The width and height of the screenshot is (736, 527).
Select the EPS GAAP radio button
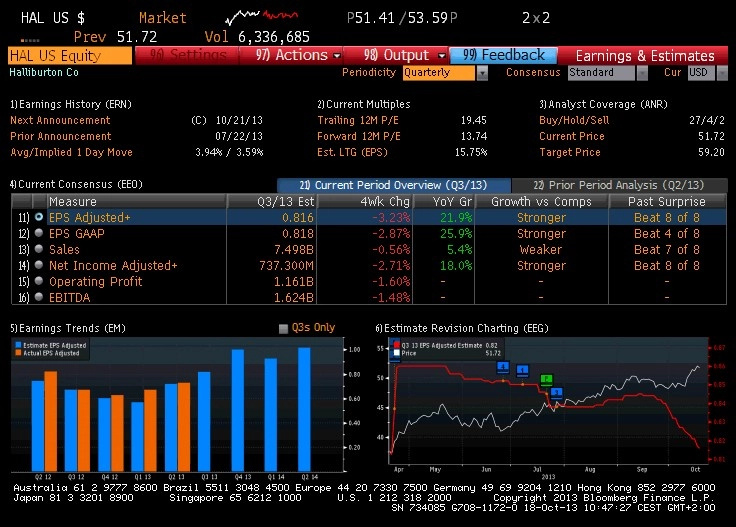(x=39, y=233)
